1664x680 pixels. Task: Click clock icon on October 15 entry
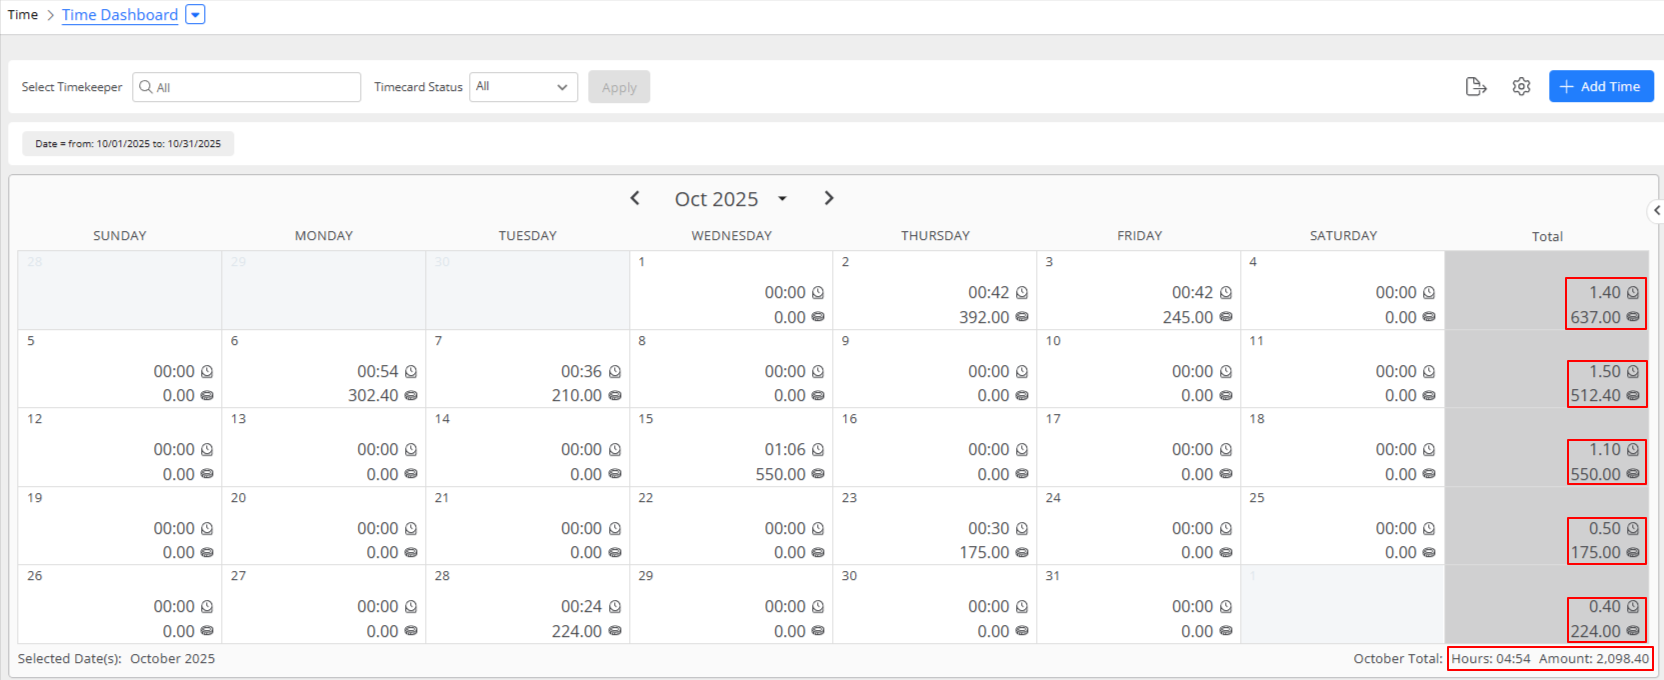tap(818, 450)
